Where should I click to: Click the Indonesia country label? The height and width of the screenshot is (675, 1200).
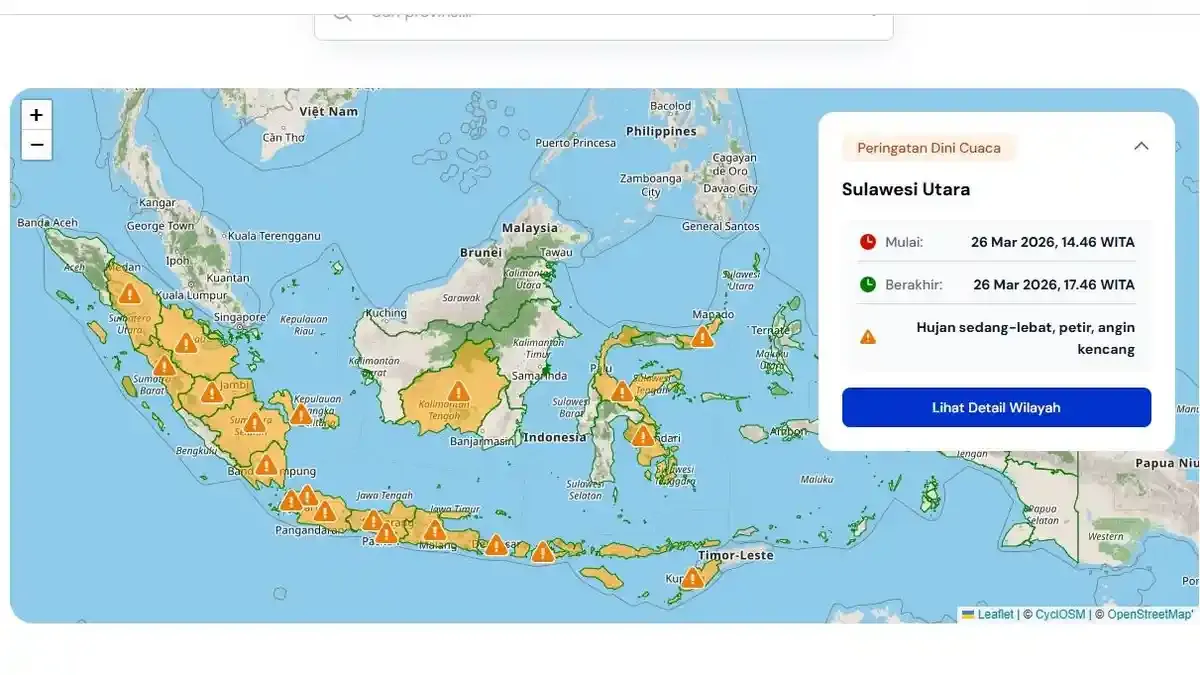555,438
